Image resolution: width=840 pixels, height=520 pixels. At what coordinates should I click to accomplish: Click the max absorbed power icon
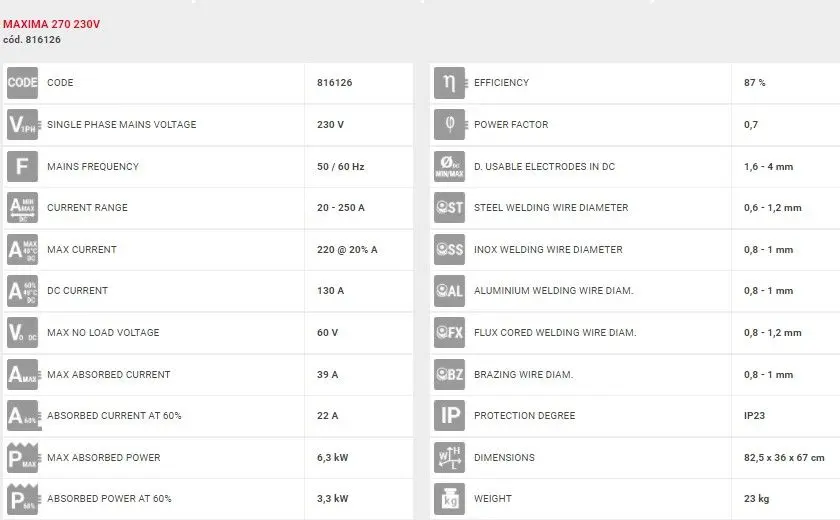coord(22,458)
